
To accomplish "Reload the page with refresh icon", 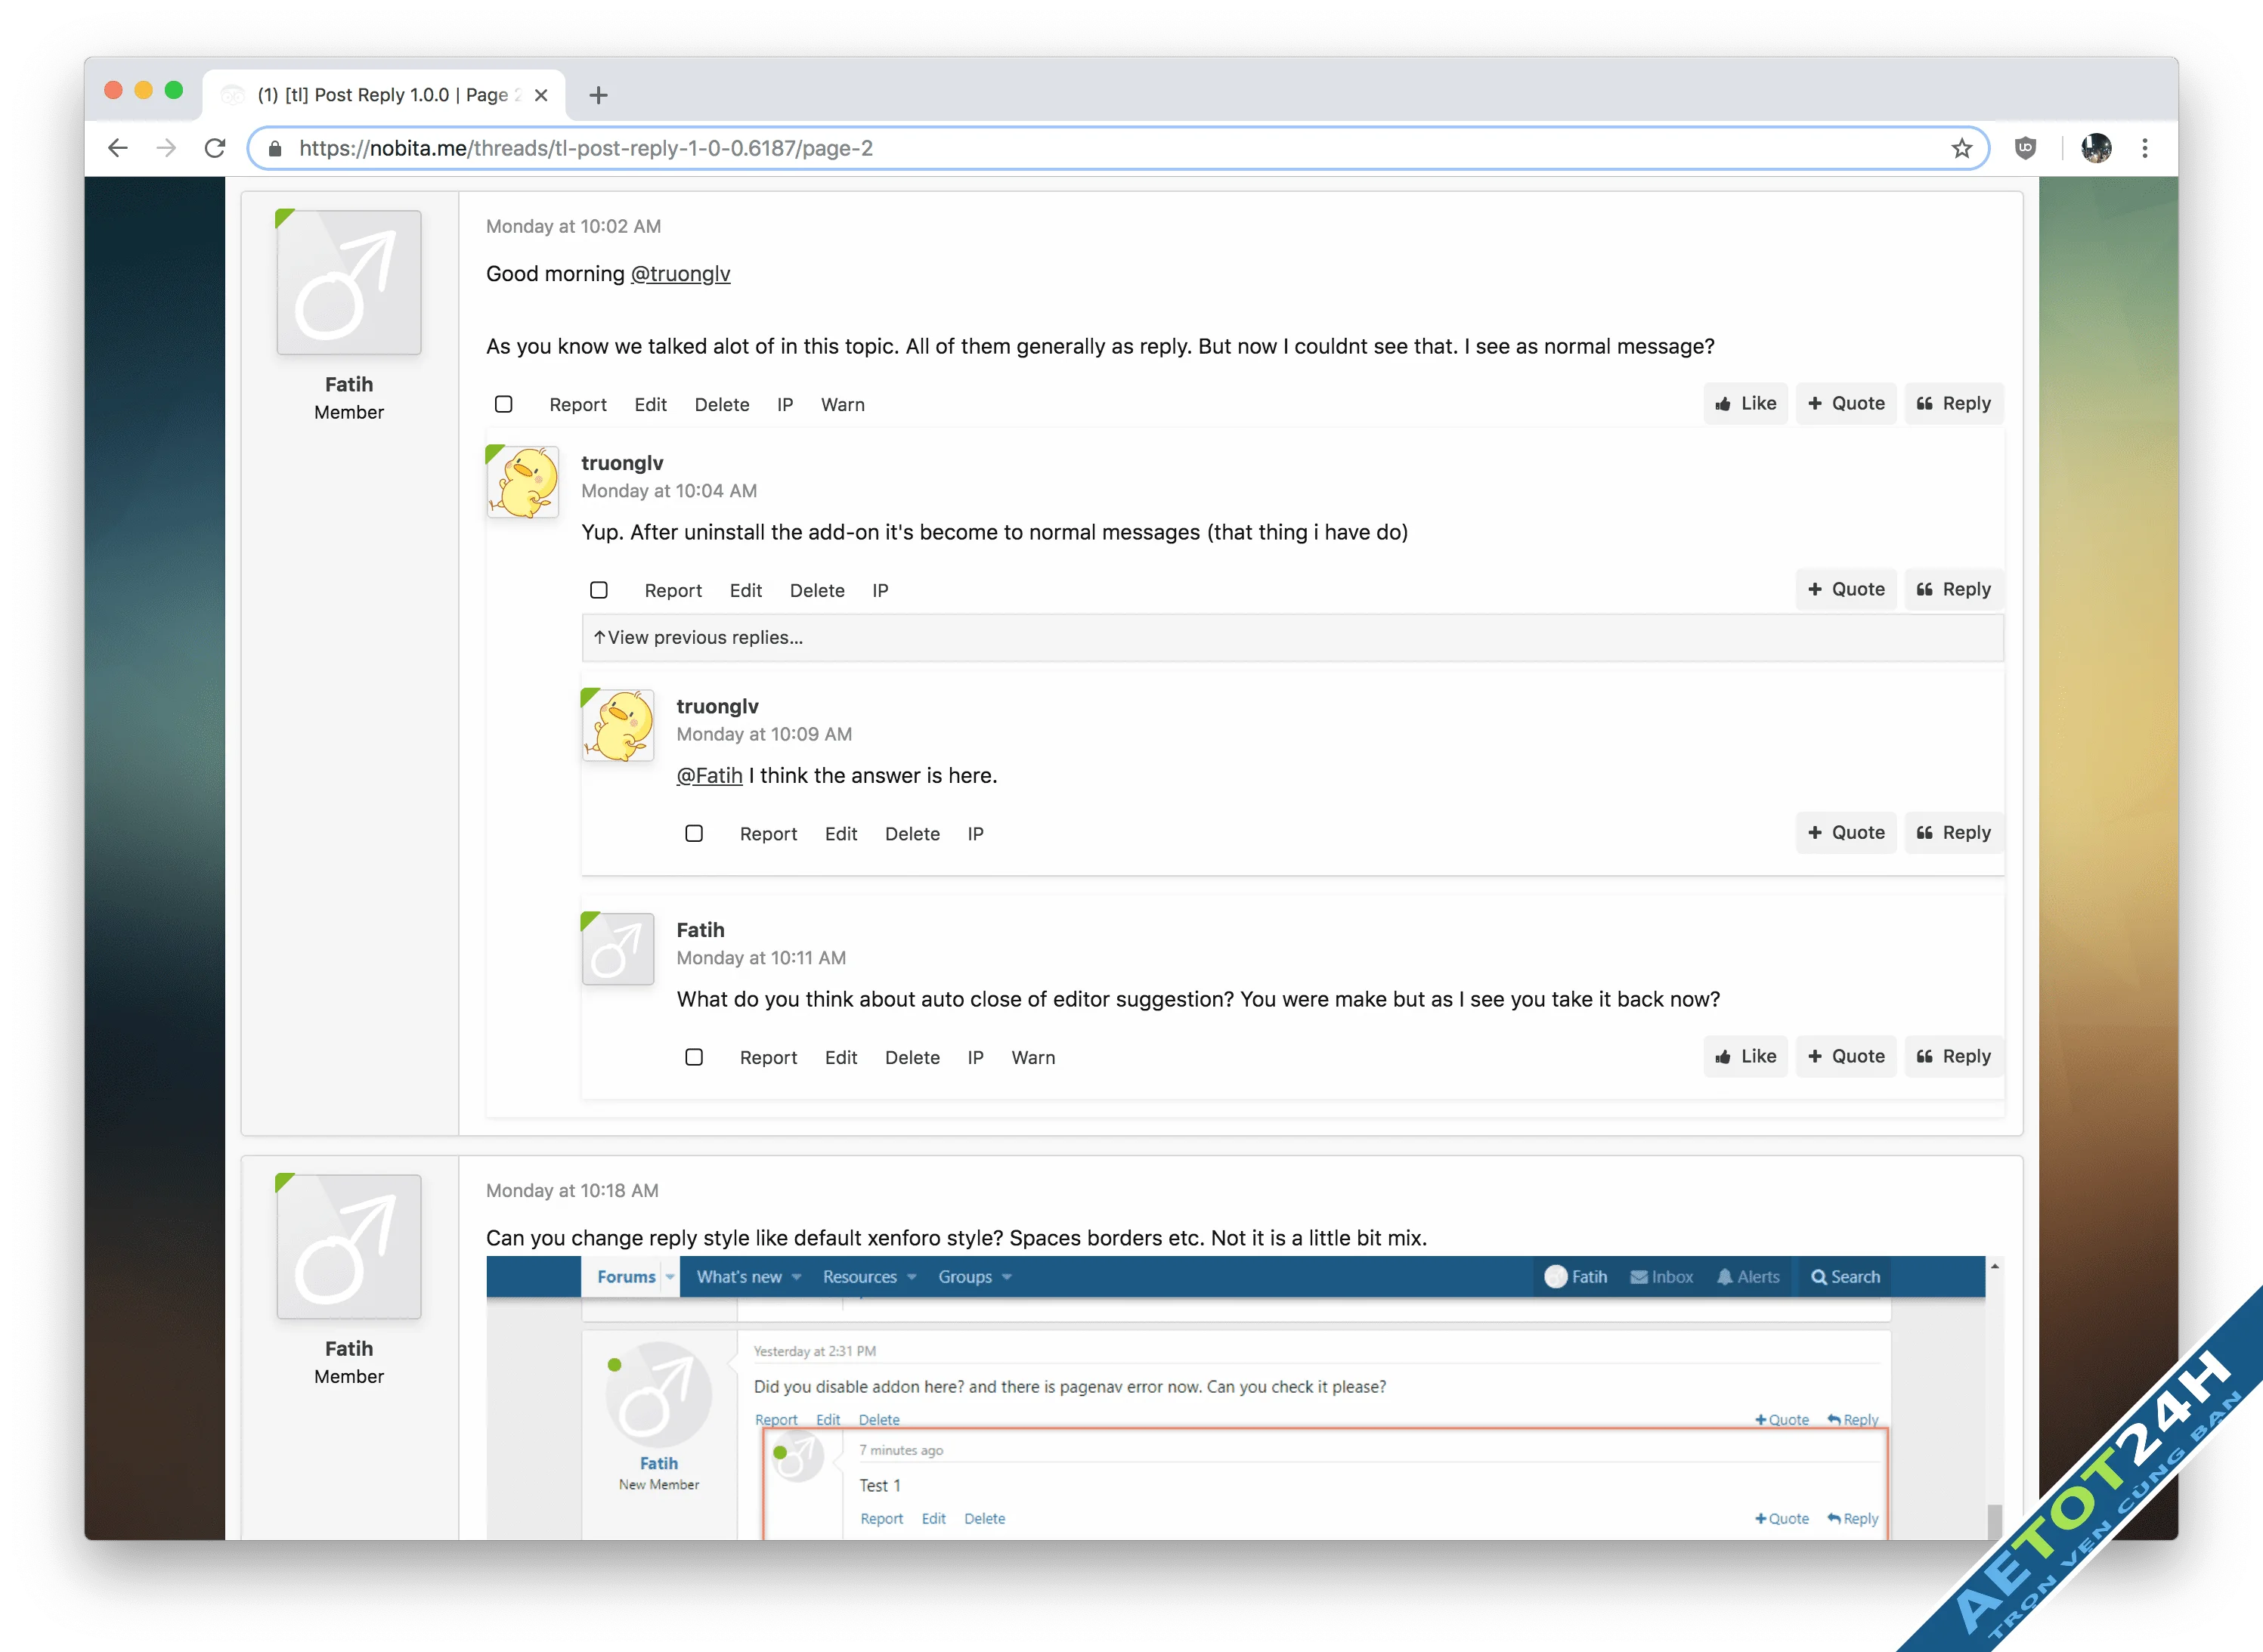I will tap(215, 148).
